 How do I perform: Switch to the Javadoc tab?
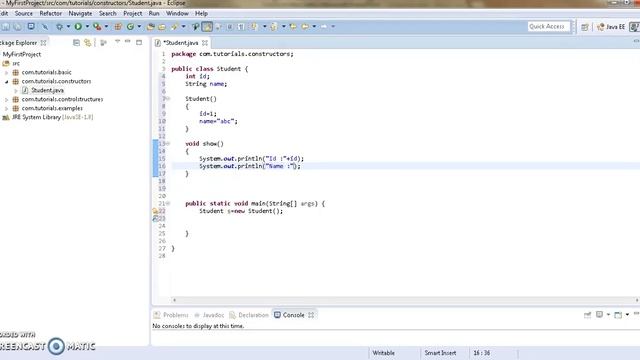209,315
